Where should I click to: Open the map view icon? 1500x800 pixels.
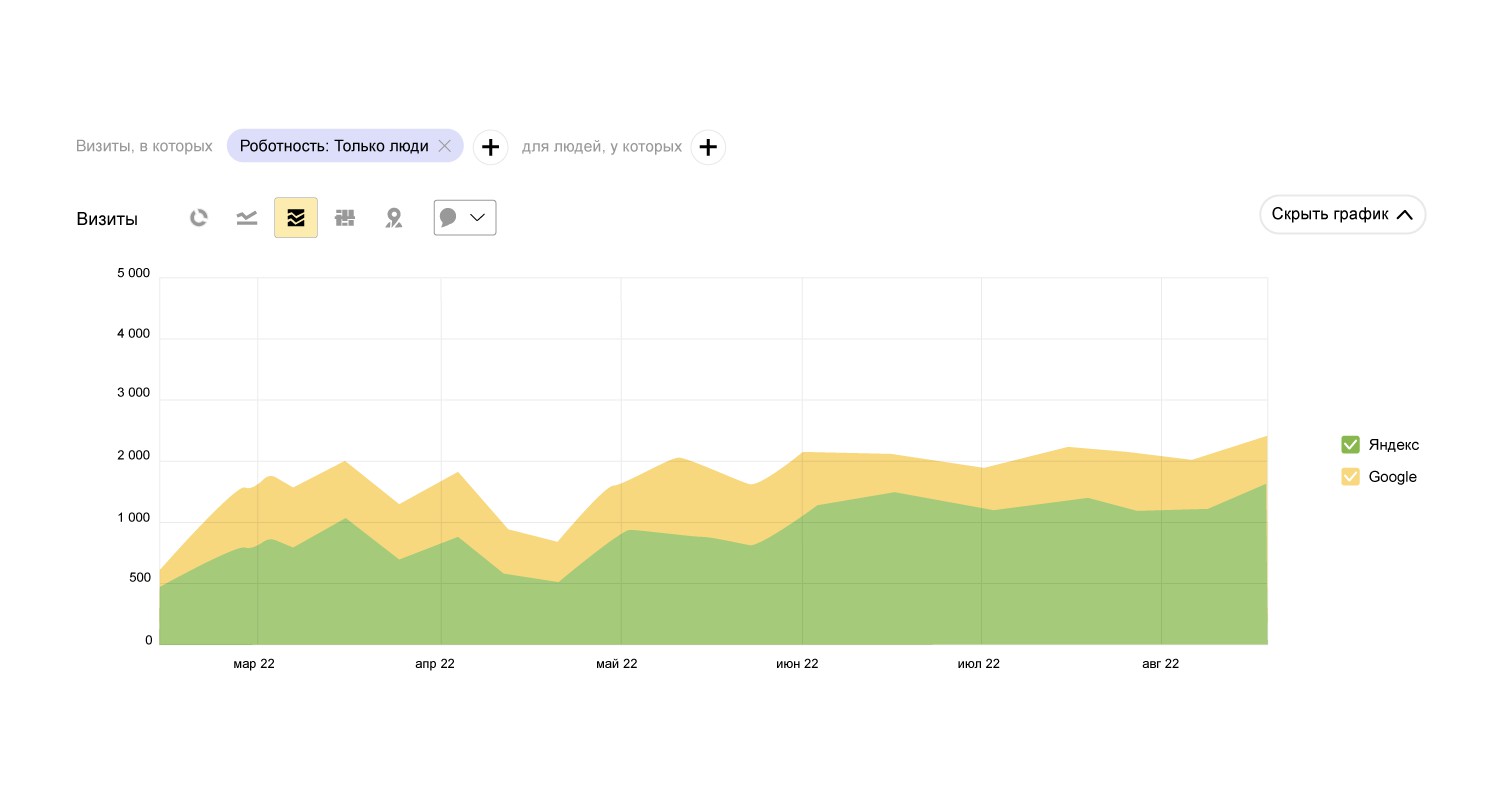click(x=394, y=218)
